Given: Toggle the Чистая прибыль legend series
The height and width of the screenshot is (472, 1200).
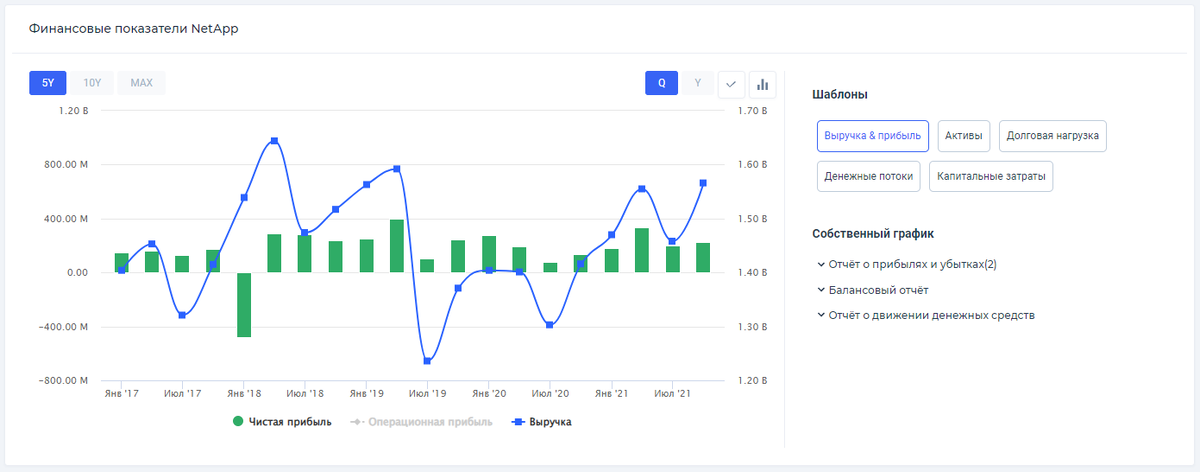Looking at the screenshot, I should pyautogui.click(x=283, y=422).
